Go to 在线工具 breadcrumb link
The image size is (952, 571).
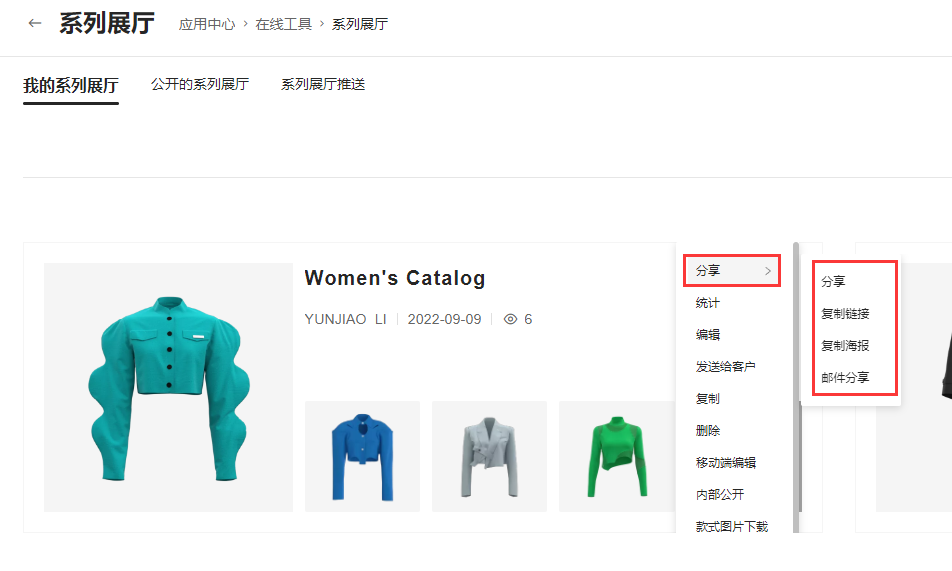[x=283, y=24]
